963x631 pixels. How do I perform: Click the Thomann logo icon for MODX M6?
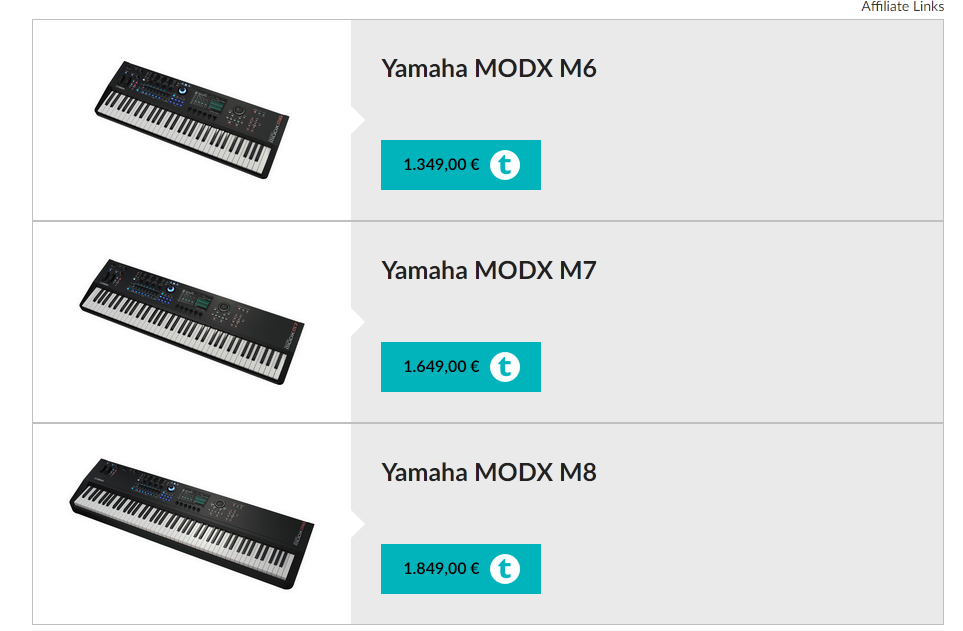(505, 165)
